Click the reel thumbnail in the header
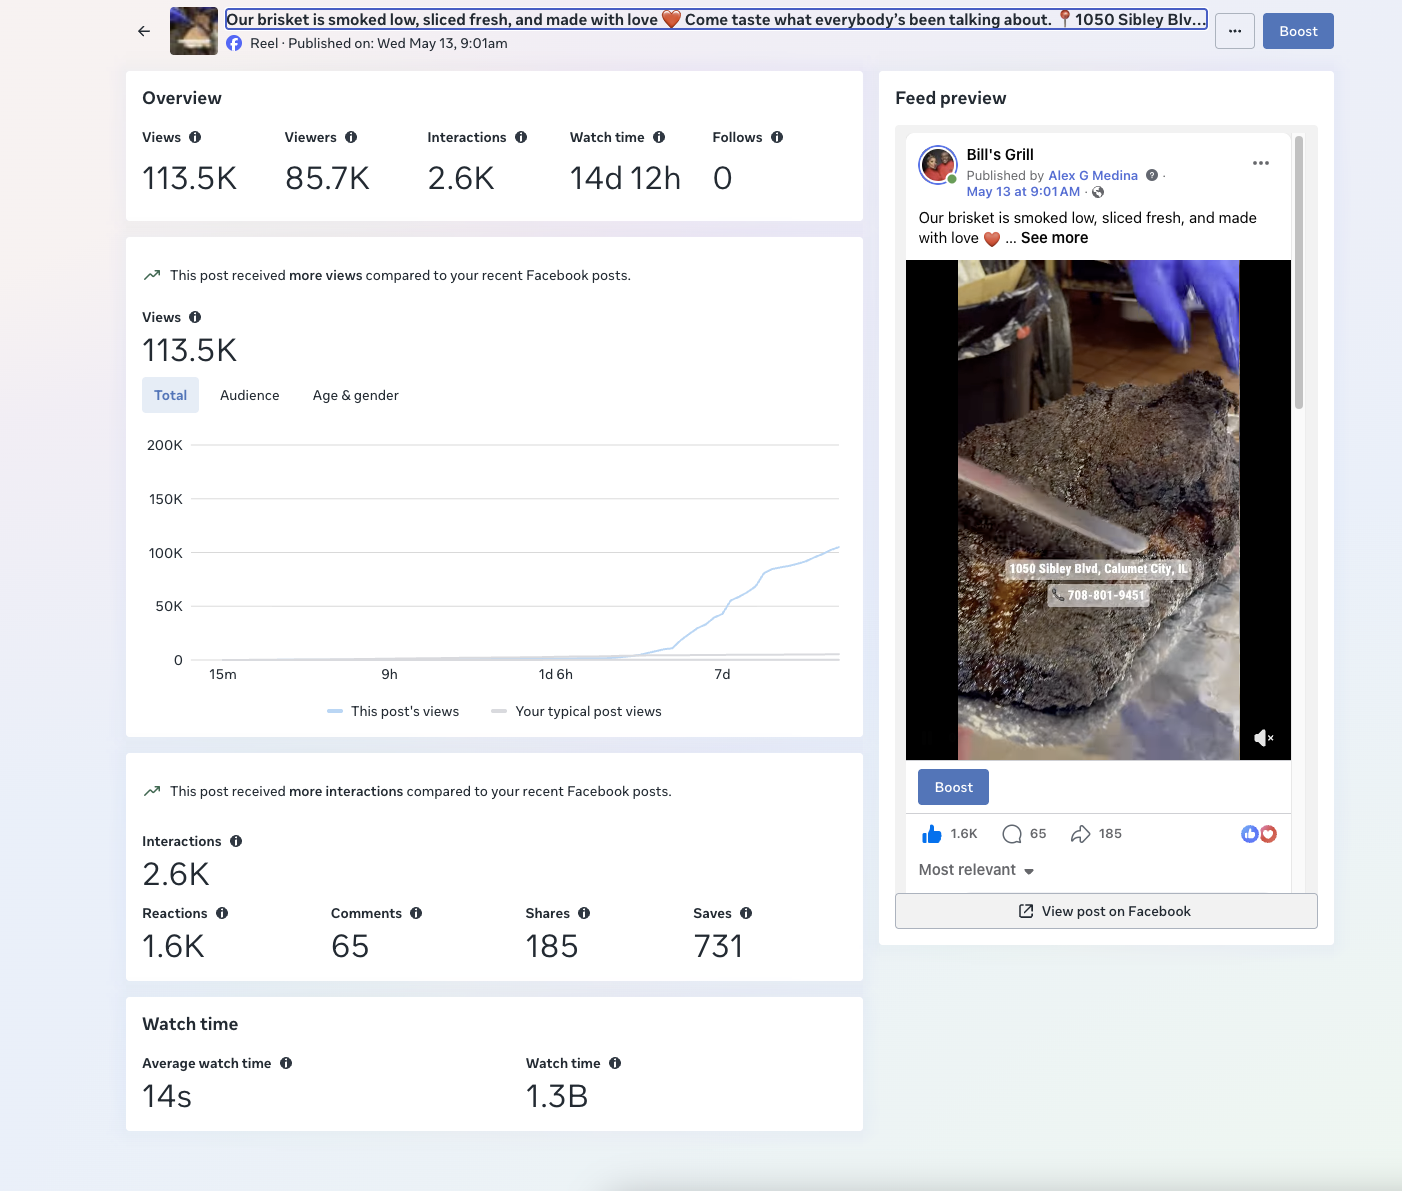Viewport: 1402px width, 1191px height. [x=194, y=31]
